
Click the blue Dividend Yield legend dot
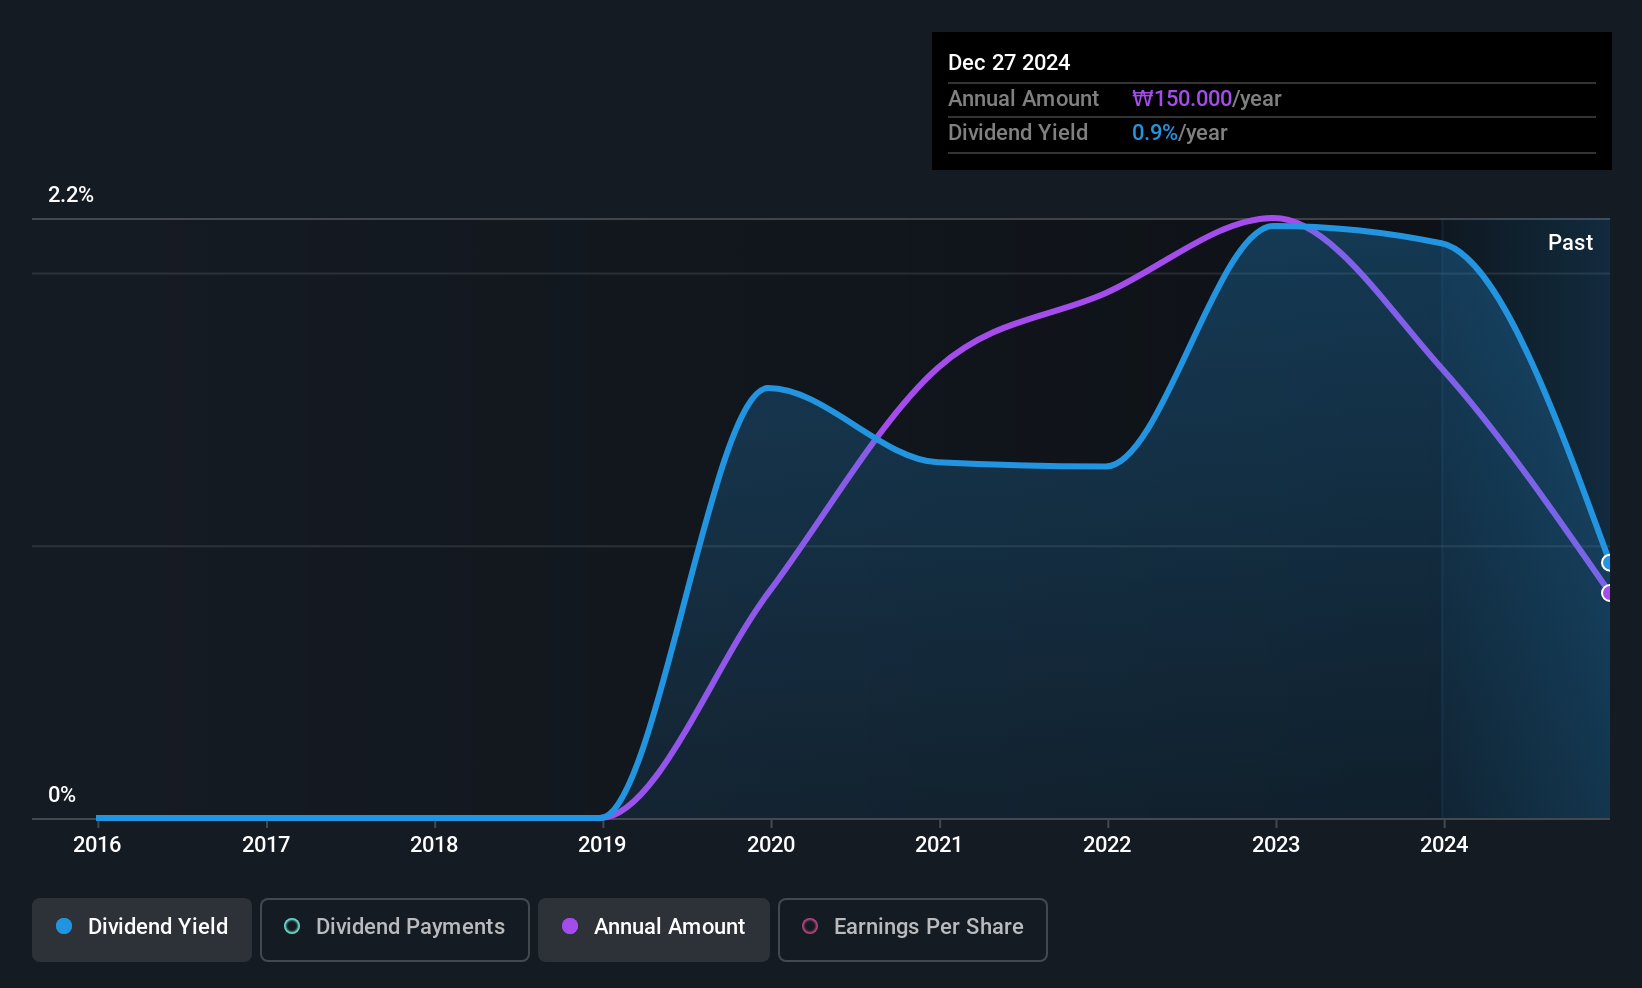(64, 926)
